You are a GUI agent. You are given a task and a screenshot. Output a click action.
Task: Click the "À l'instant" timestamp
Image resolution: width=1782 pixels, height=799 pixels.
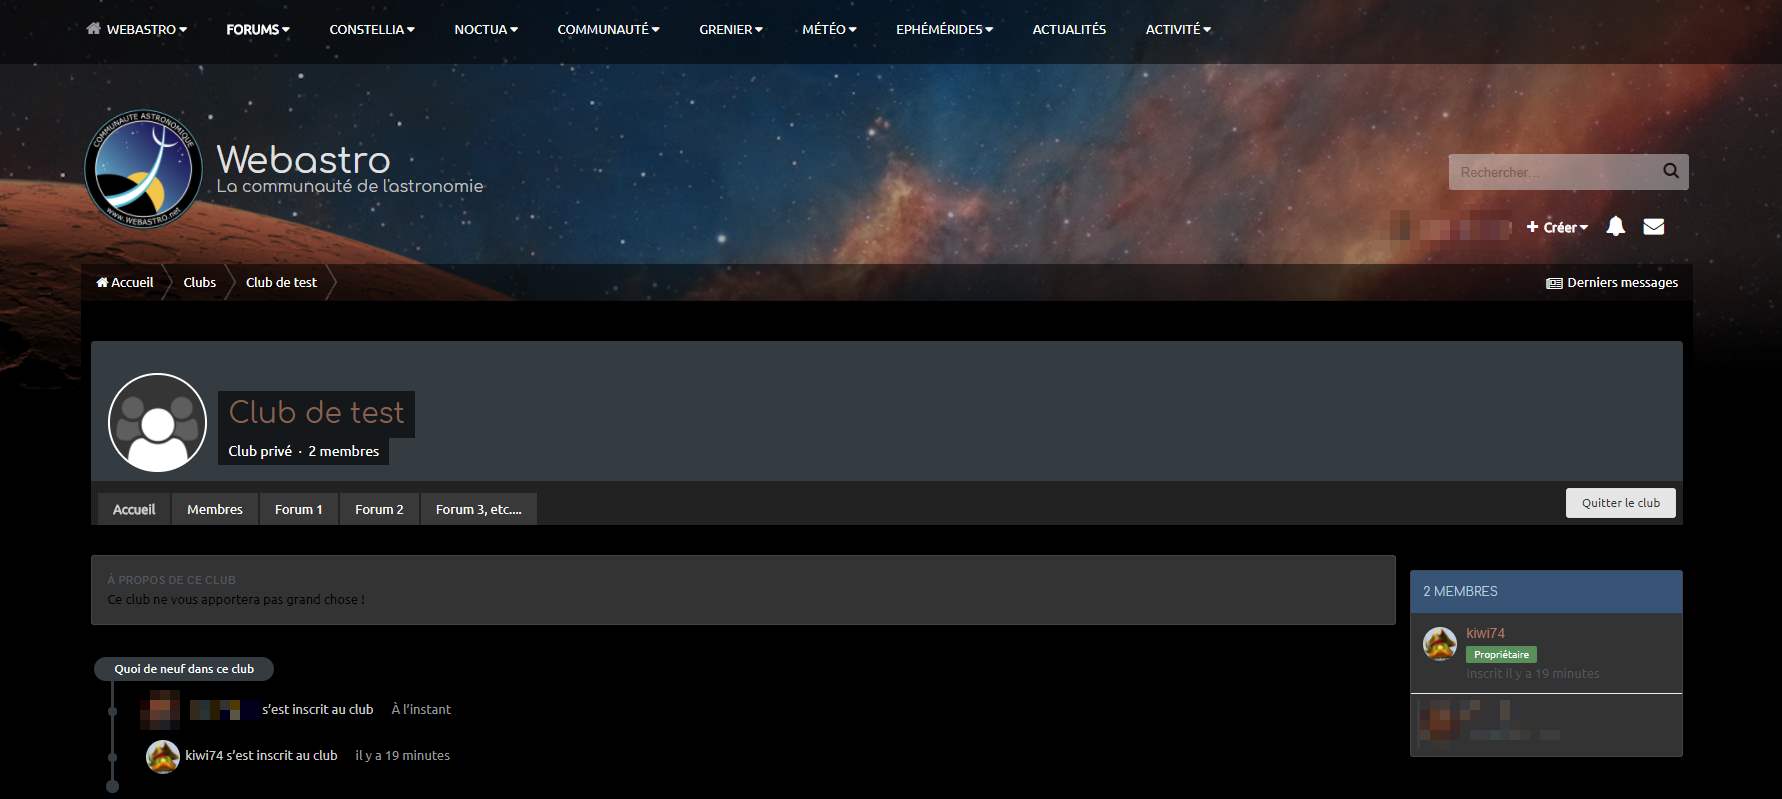point(421,710)
